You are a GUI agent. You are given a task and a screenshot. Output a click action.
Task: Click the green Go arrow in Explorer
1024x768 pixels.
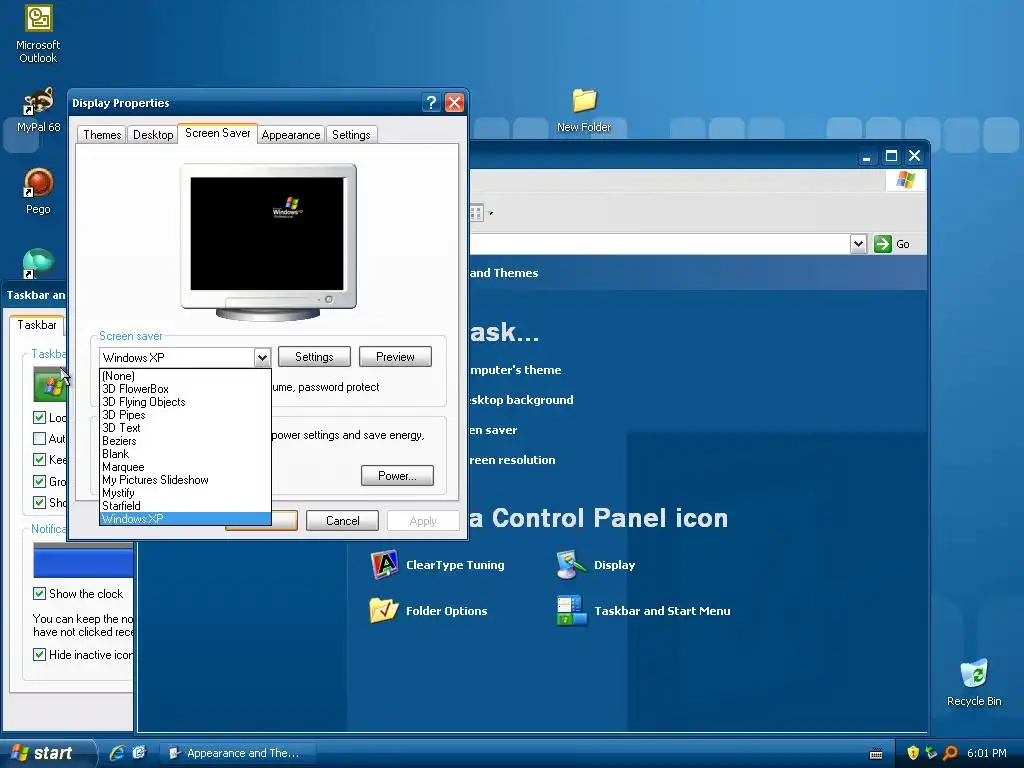883,244
